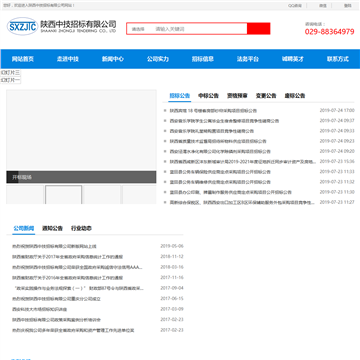Open the 走进中技 navigation item
This screenshot has width=360, height=360.
pyautogui.click(x=68, y=59)
